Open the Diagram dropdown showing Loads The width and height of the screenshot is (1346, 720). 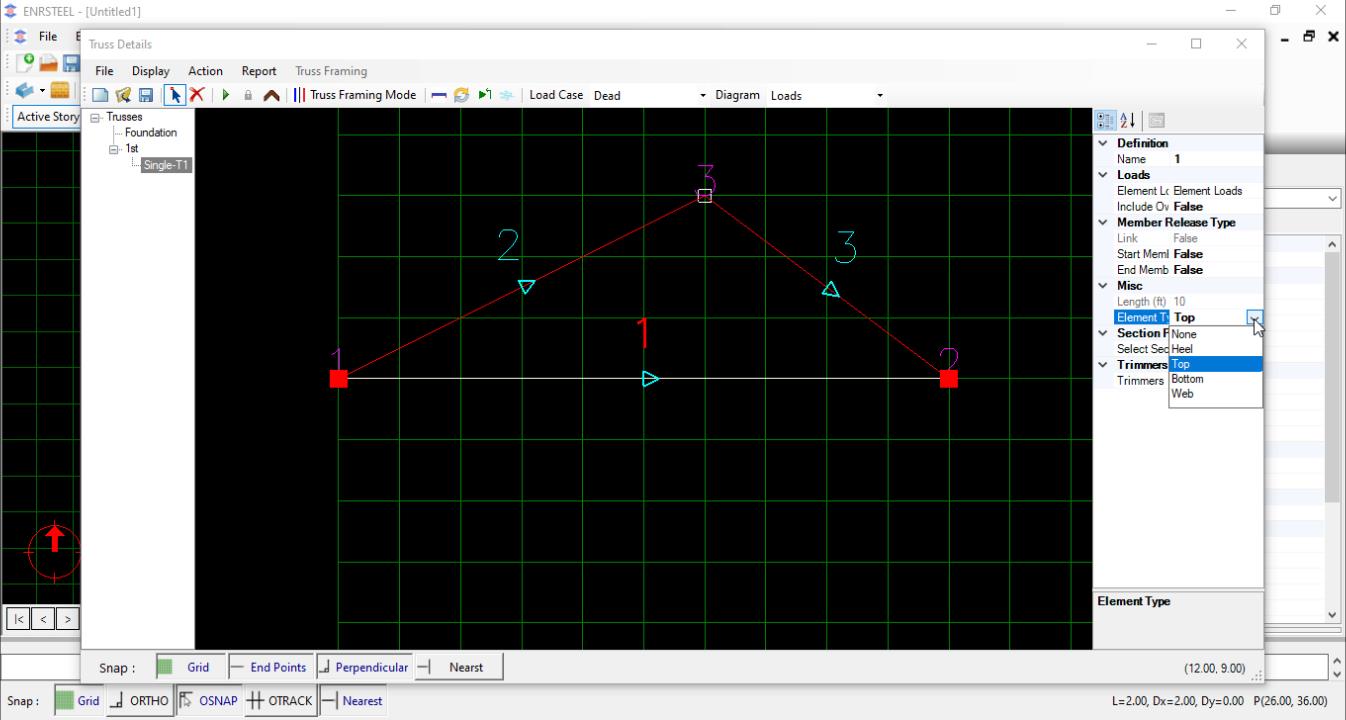pos(879,96)
